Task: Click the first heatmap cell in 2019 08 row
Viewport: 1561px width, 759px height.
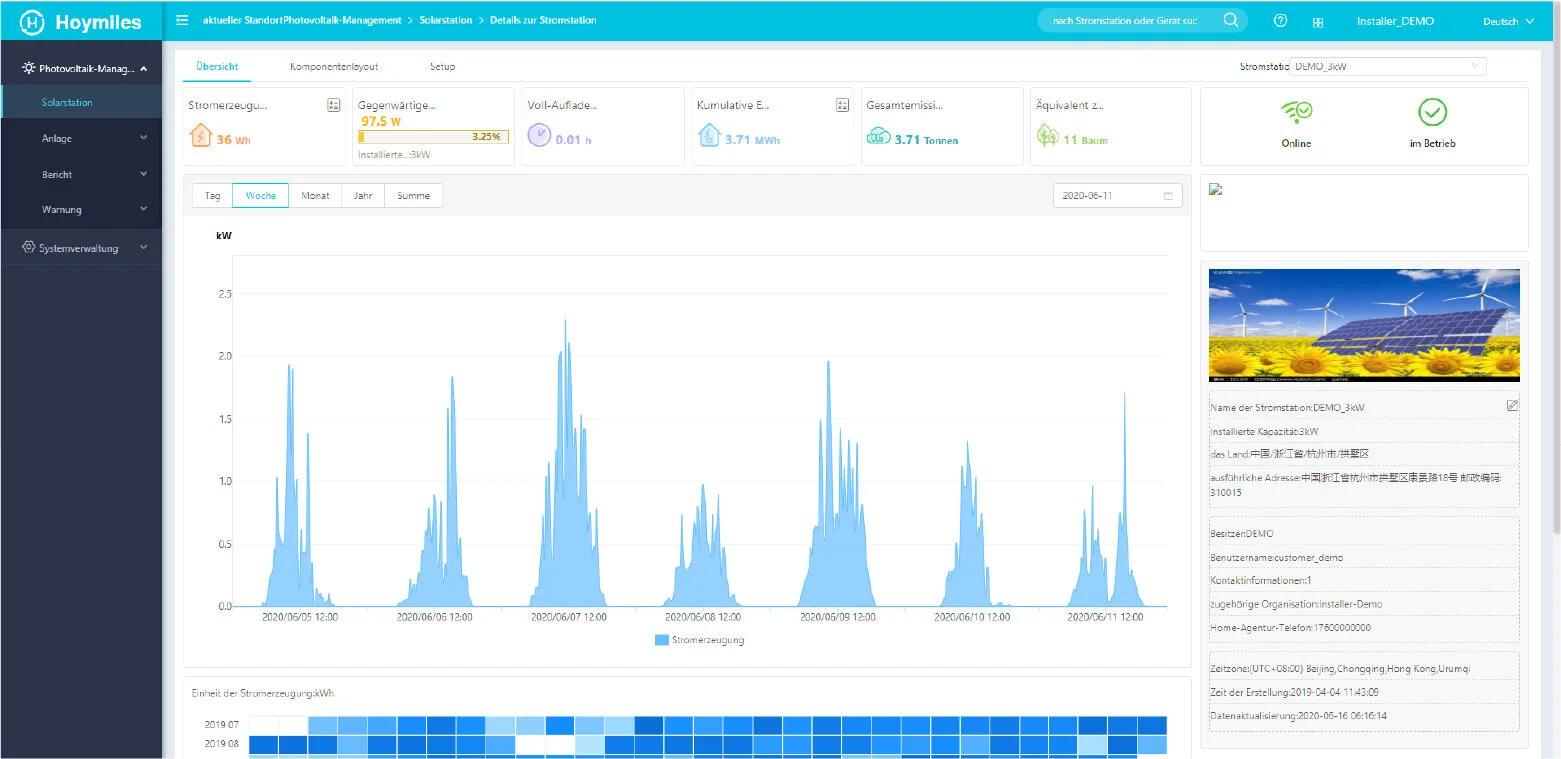Action: tap(263, 745)
